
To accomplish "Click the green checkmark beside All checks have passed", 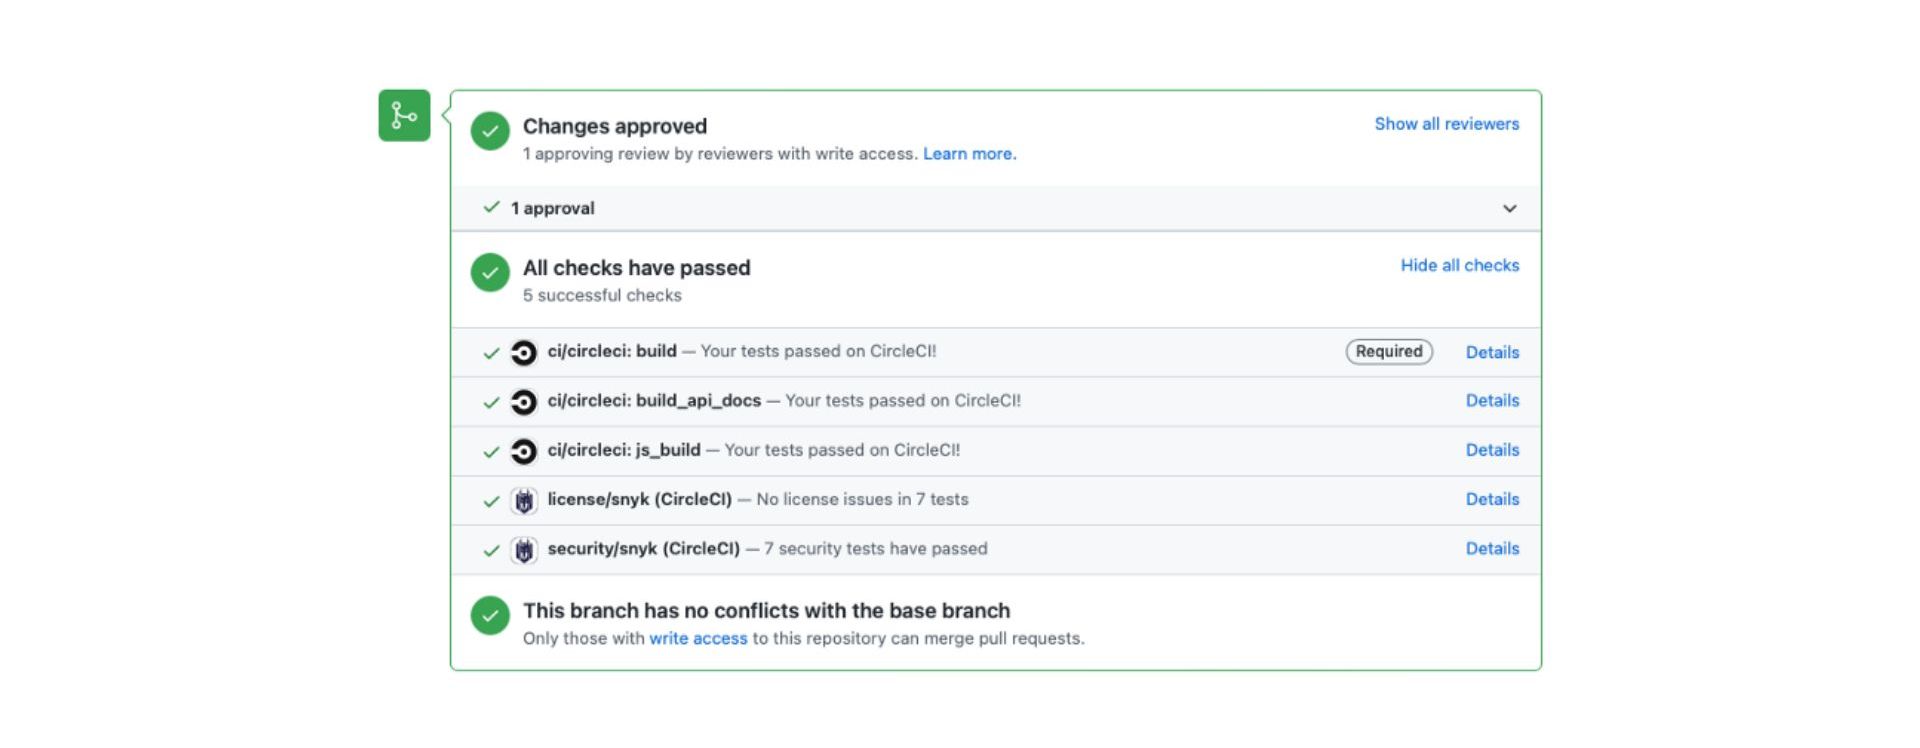I will [490, 272].
